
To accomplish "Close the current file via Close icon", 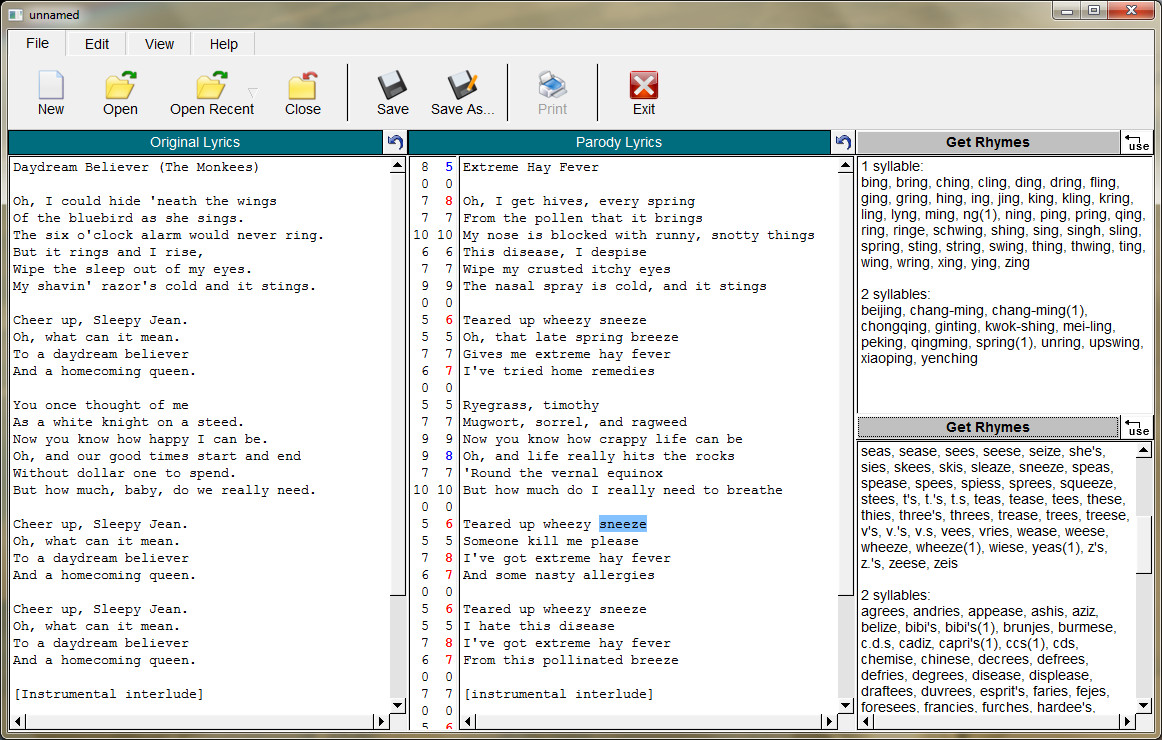I will [302, 85].
